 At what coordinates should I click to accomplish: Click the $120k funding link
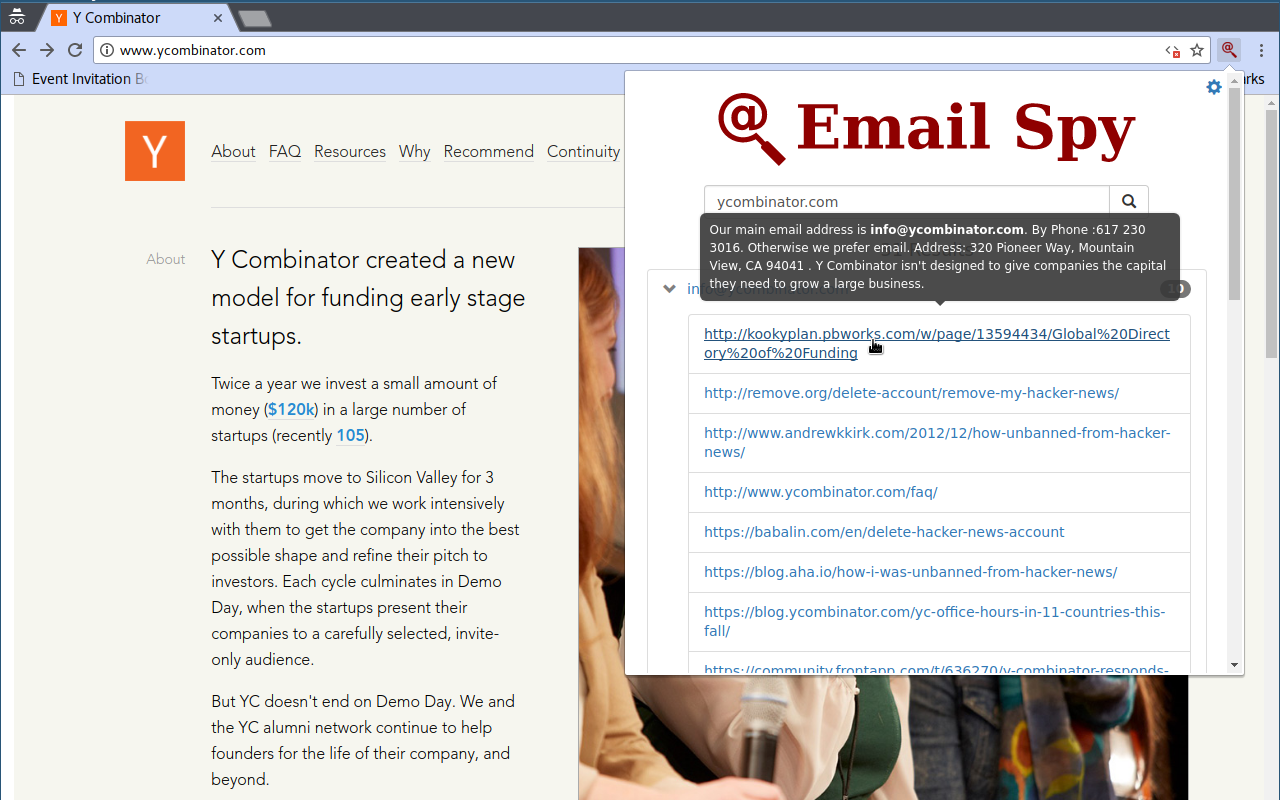pyautogui.click(x=290, y=409)
